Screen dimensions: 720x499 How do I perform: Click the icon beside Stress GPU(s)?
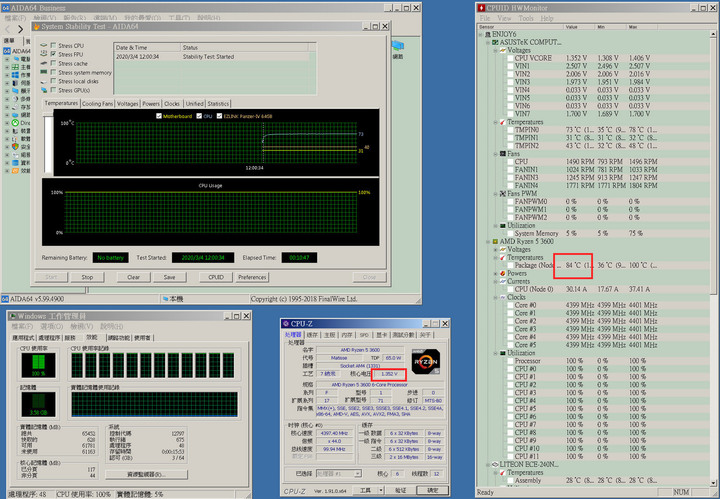44,90
